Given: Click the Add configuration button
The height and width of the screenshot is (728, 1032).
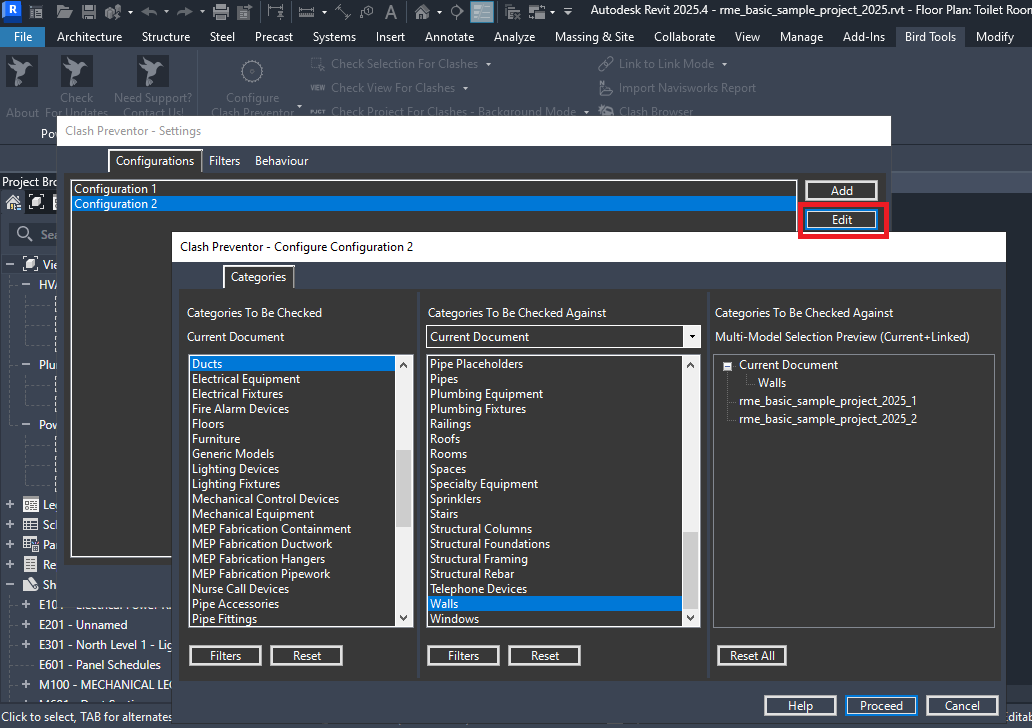Looking at the screenshot, I should pos(841,191).
